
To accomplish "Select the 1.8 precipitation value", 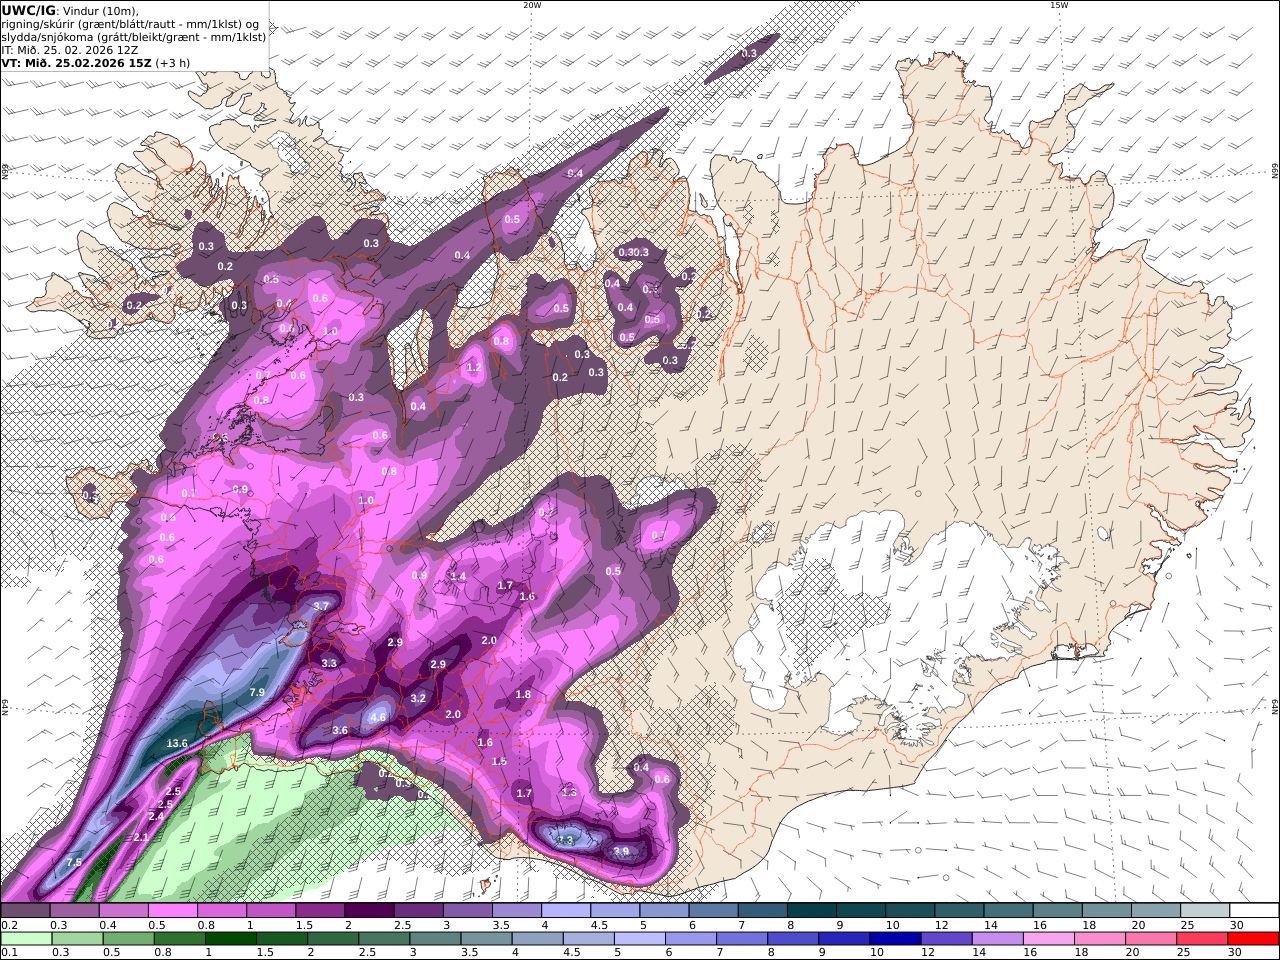I will [523, 694].
